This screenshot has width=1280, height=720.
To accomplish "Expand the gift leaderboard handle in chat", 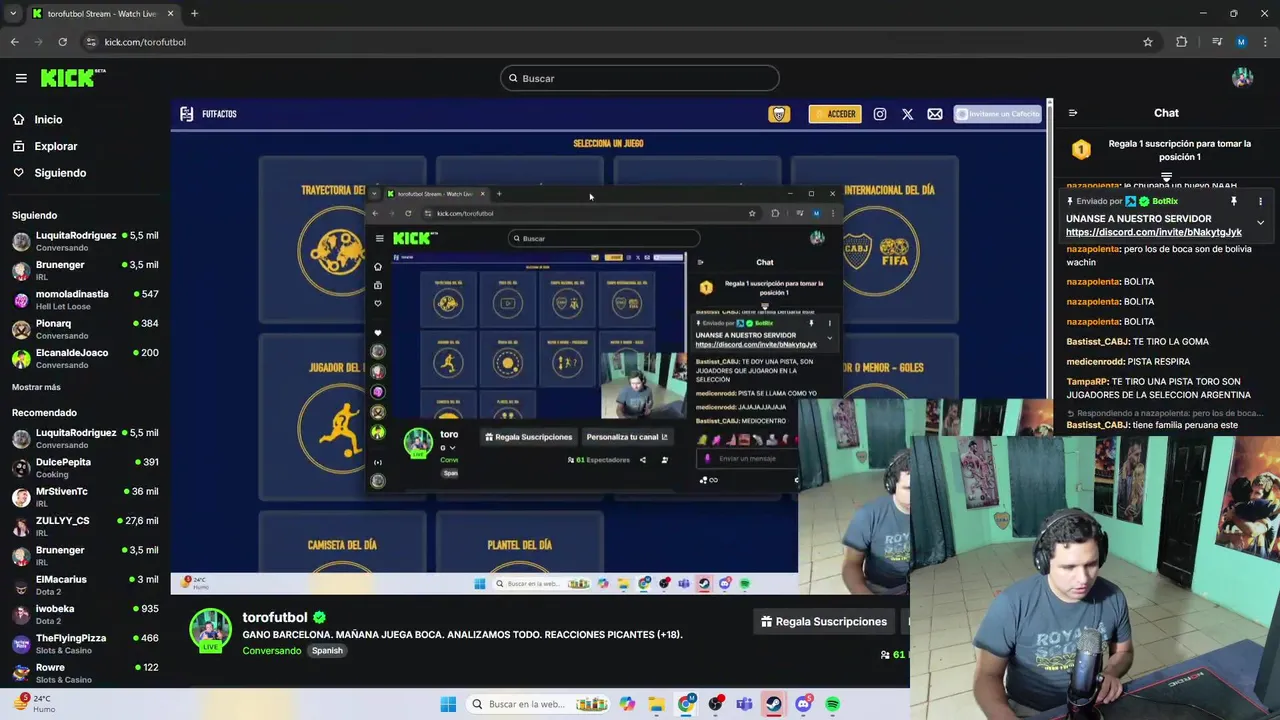I will tap(1166, 177).
